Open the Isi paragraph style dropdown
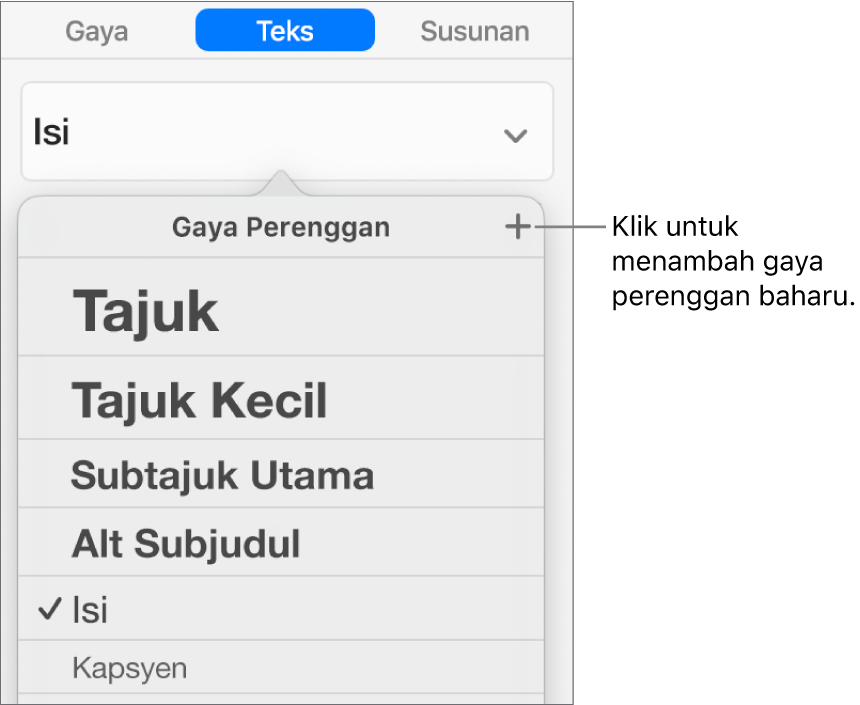860x705 pixels. [x=287, y=132]
